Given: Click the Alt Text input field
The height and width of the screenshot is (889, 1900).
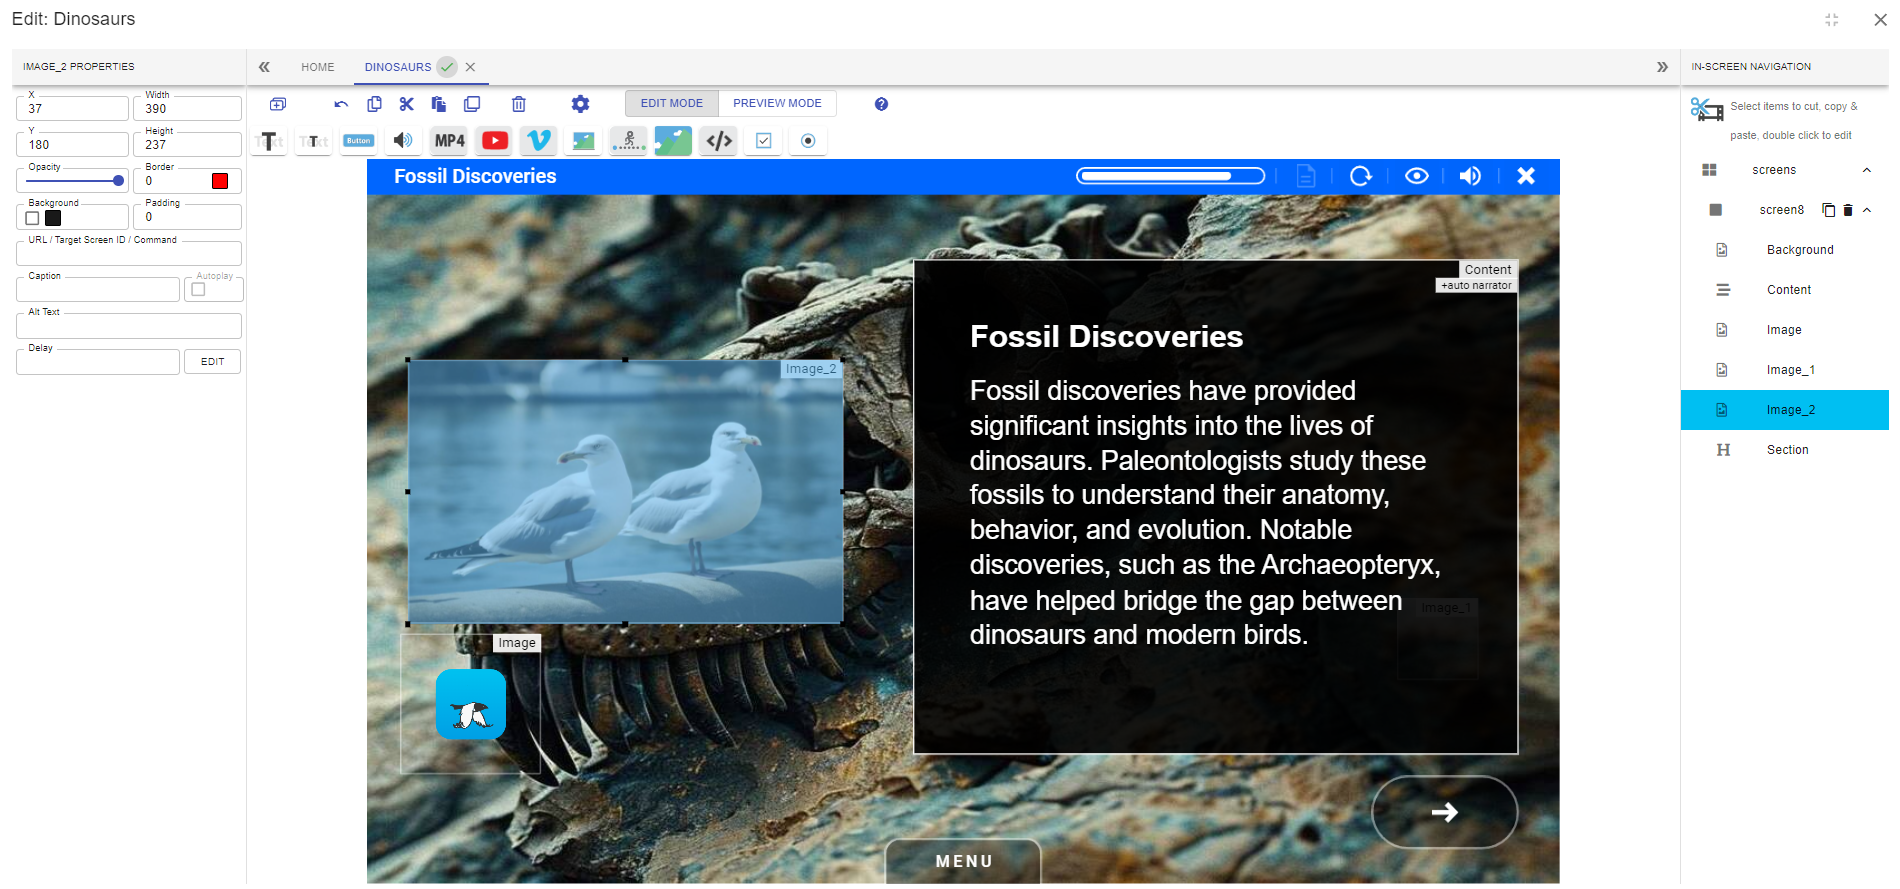Looking at the screenshot, I should (129, 326).
